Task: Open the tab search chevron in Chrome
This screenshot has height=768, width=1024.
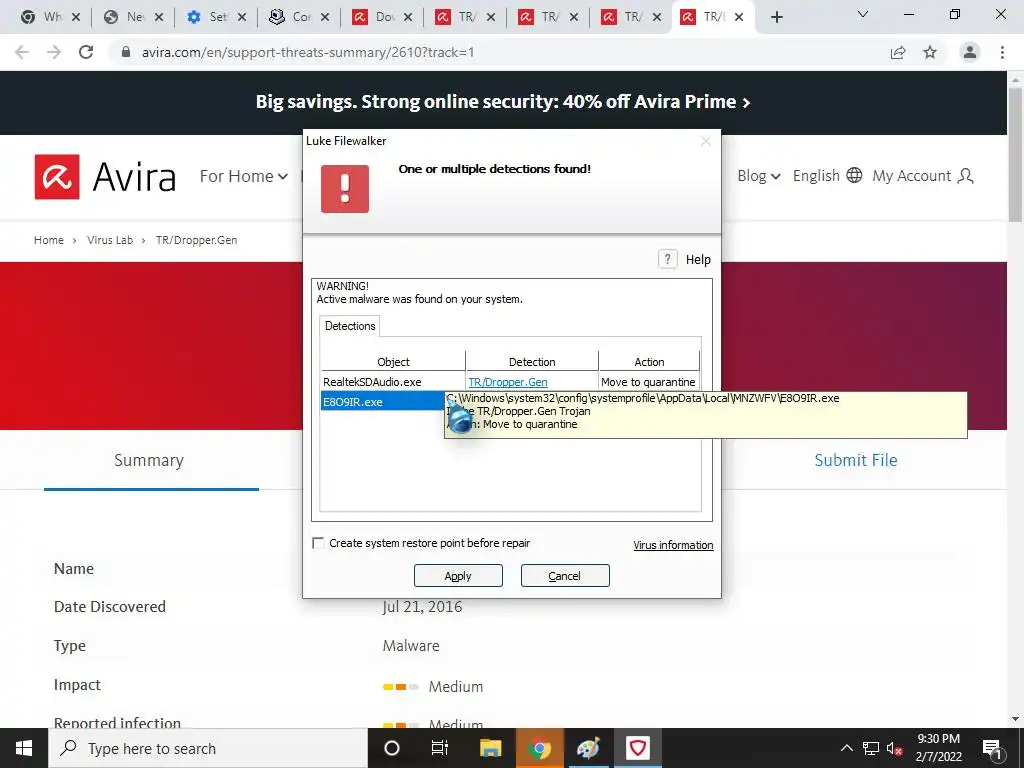Action: tap(863, 14)
